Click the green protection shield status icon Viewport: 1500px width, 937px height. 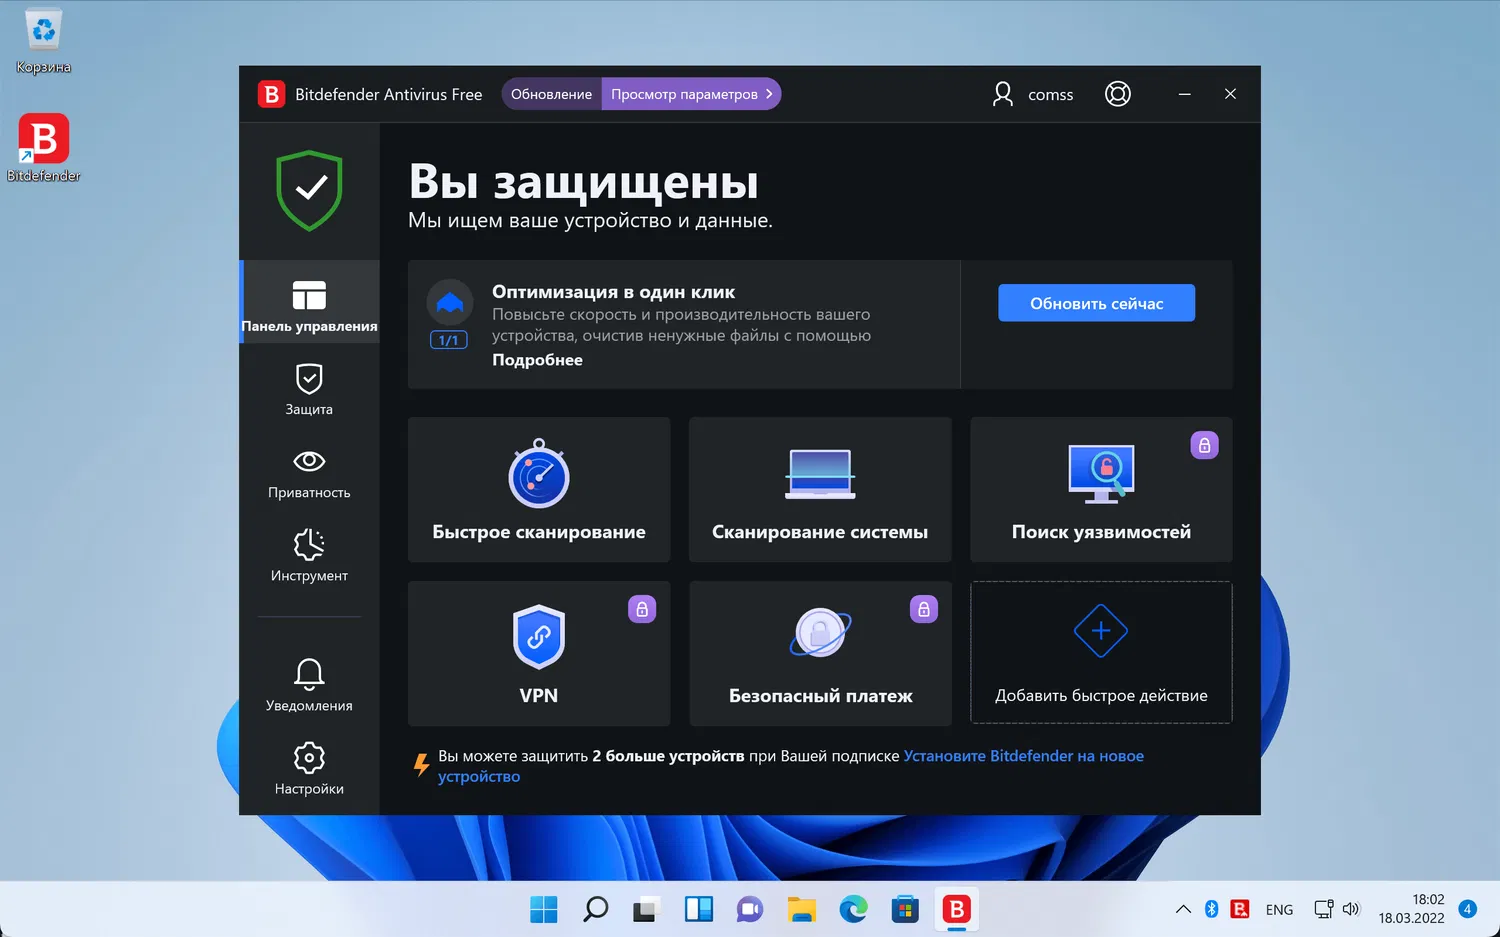(x=310, y=190)
